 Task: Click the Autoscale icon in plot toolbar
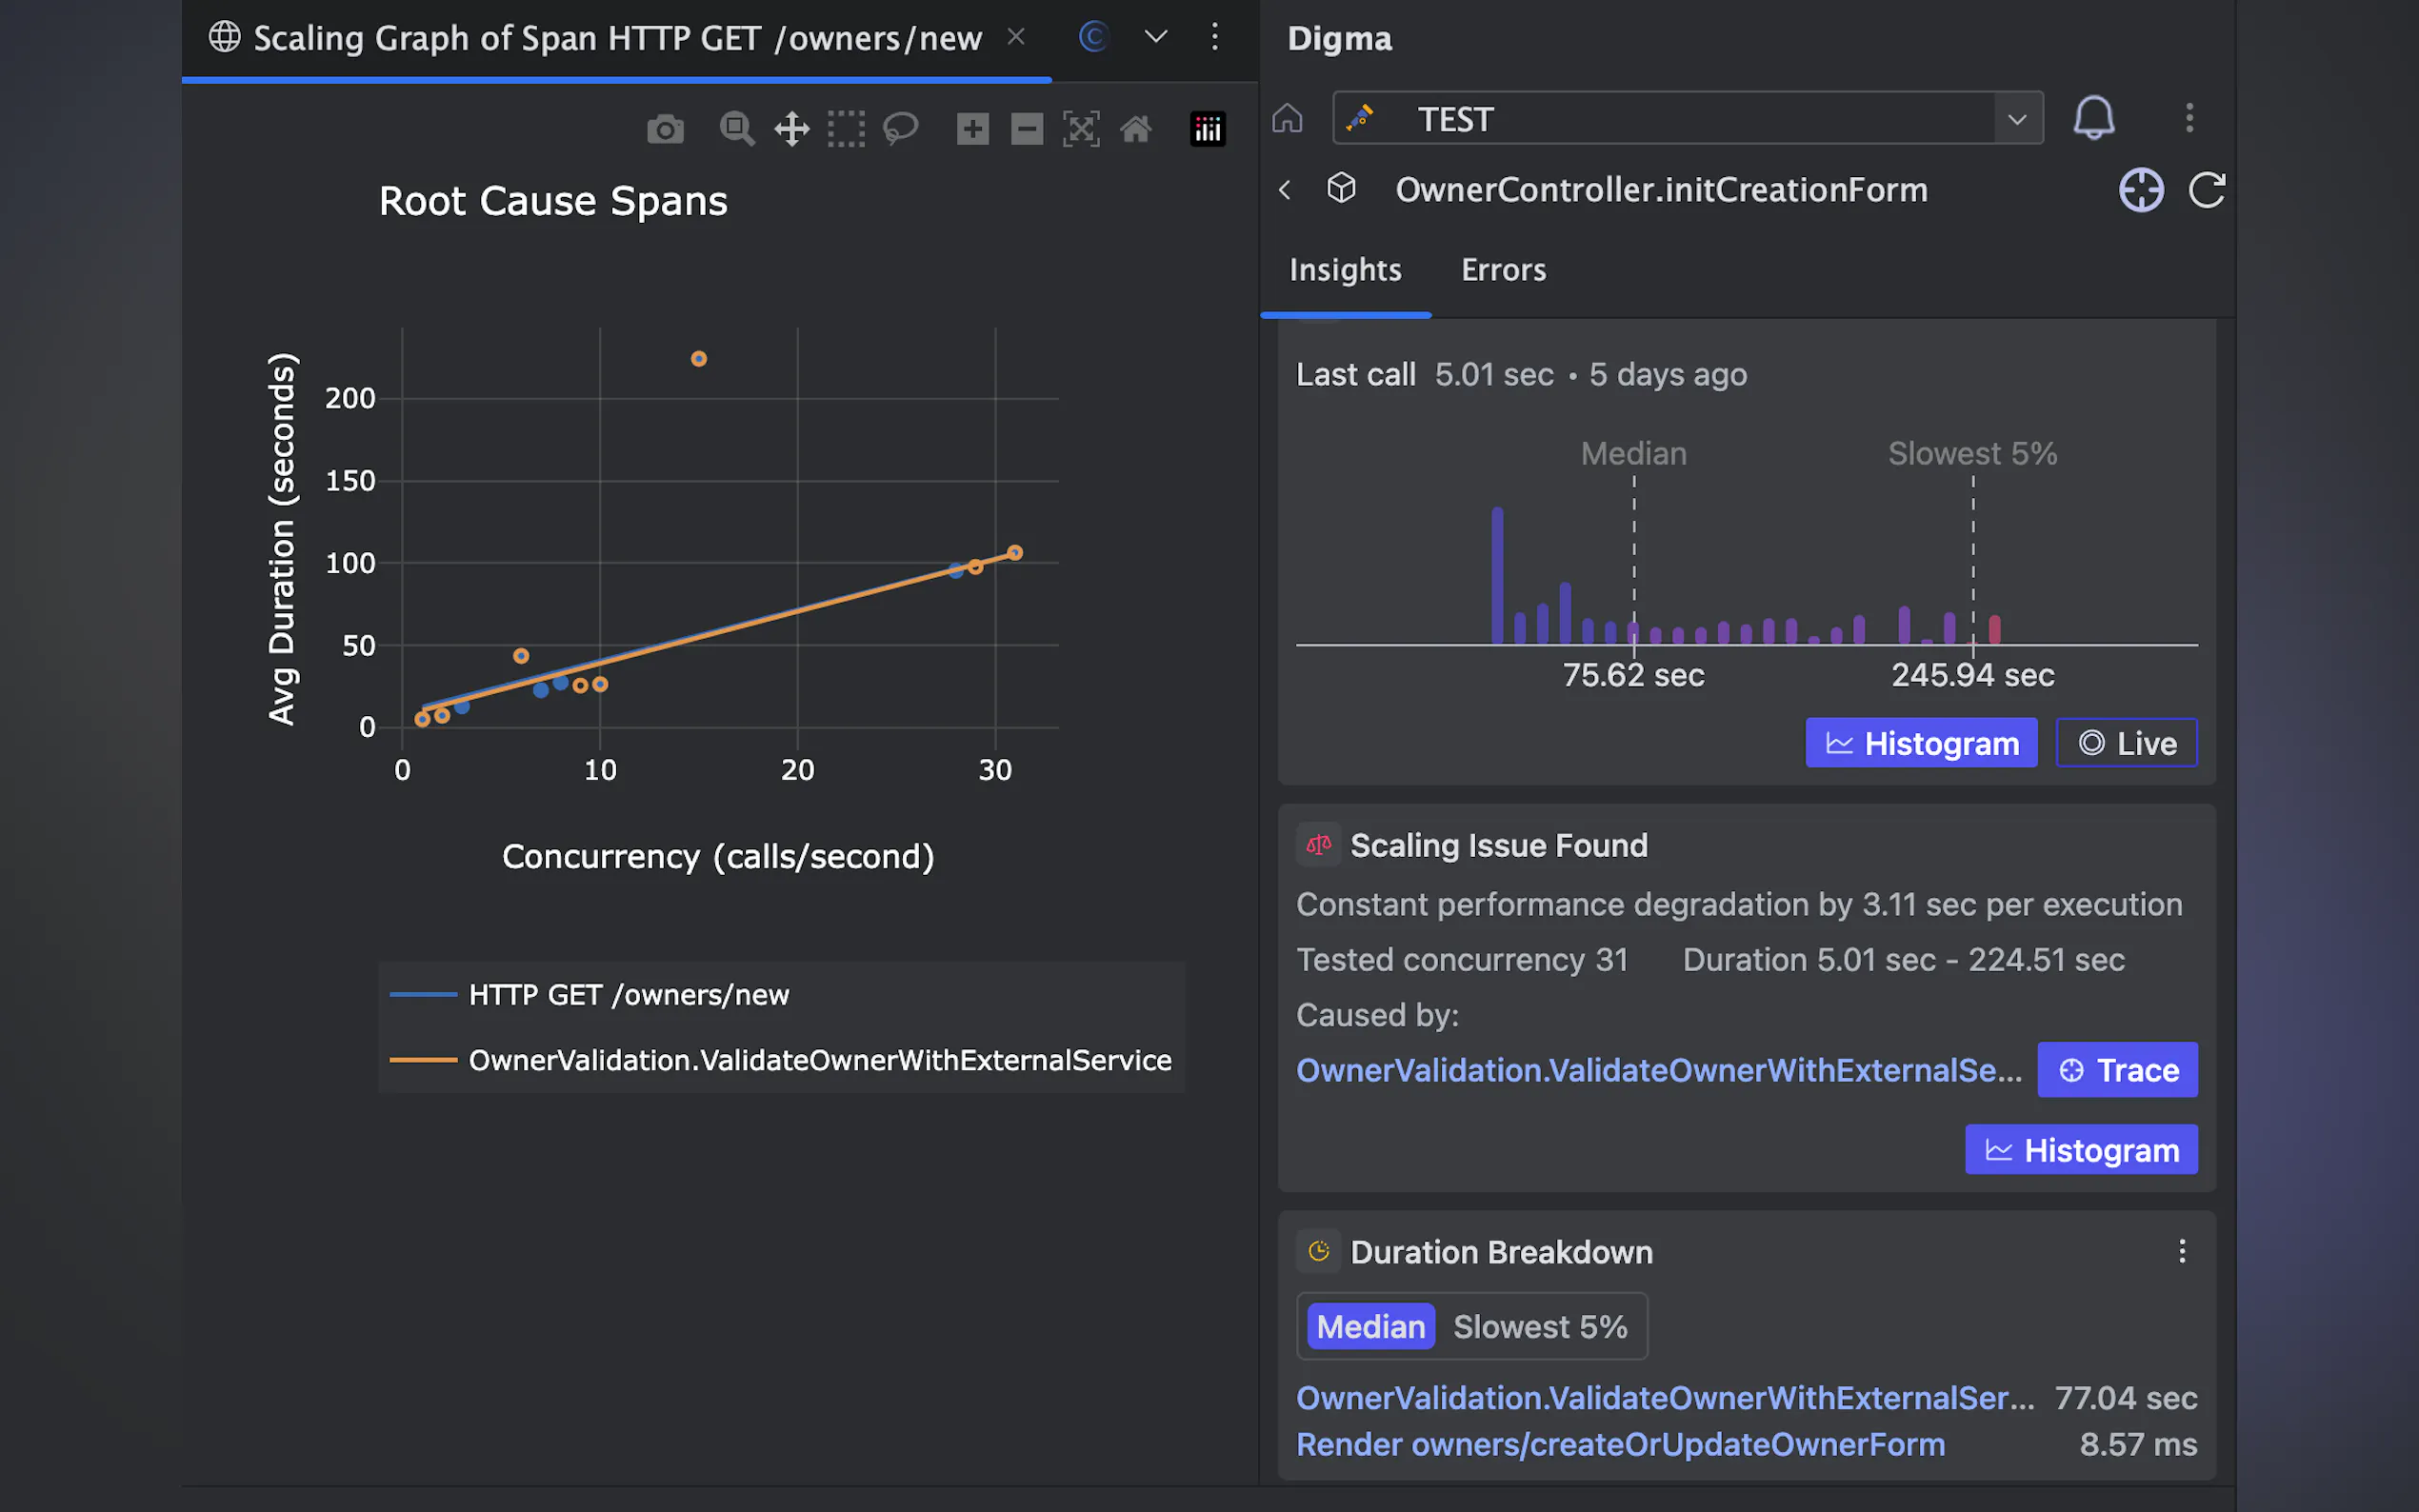tap(1081, 130)
